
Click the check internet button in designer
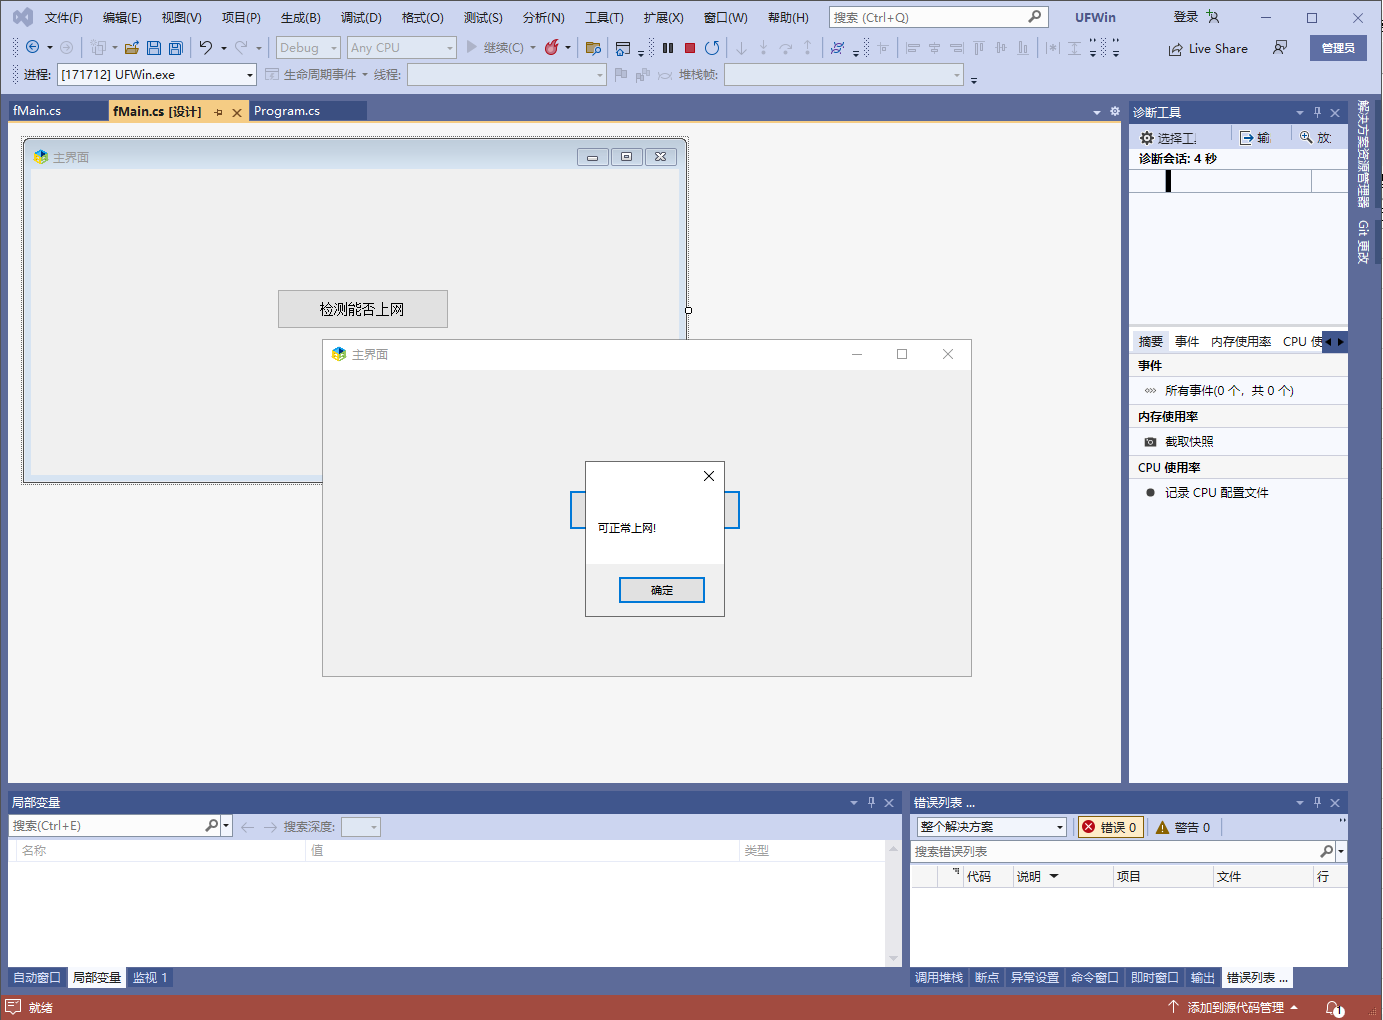pos(363,309)
